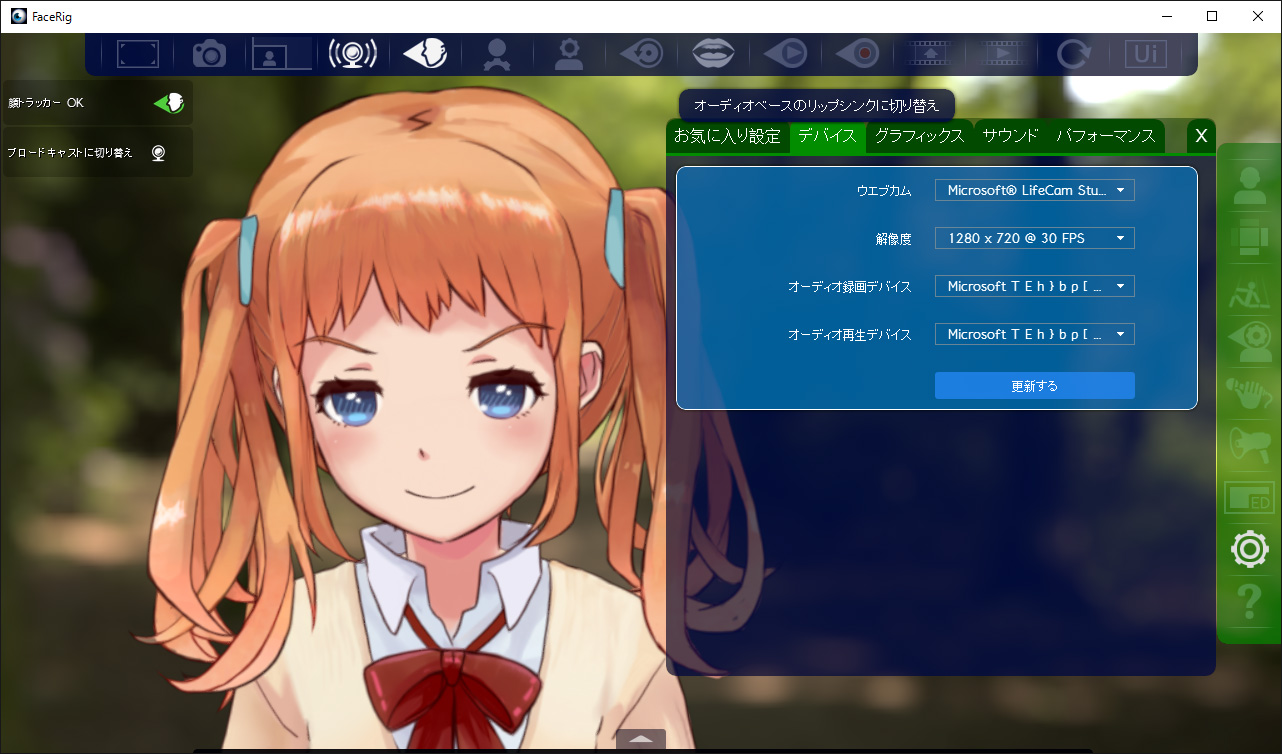Take a screenshot with the camera icon

209,54
